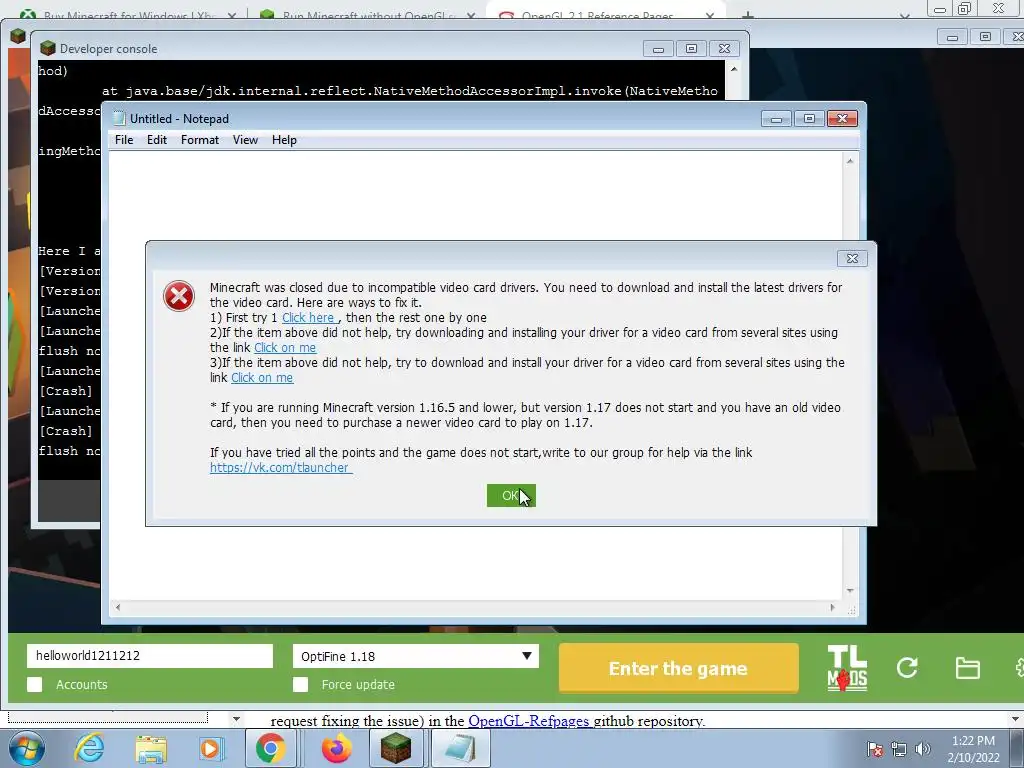The height and width of the screenshot is (768, 1024).
Task: Open the 'Click on me' link in step 2
Action: [285, 348]
